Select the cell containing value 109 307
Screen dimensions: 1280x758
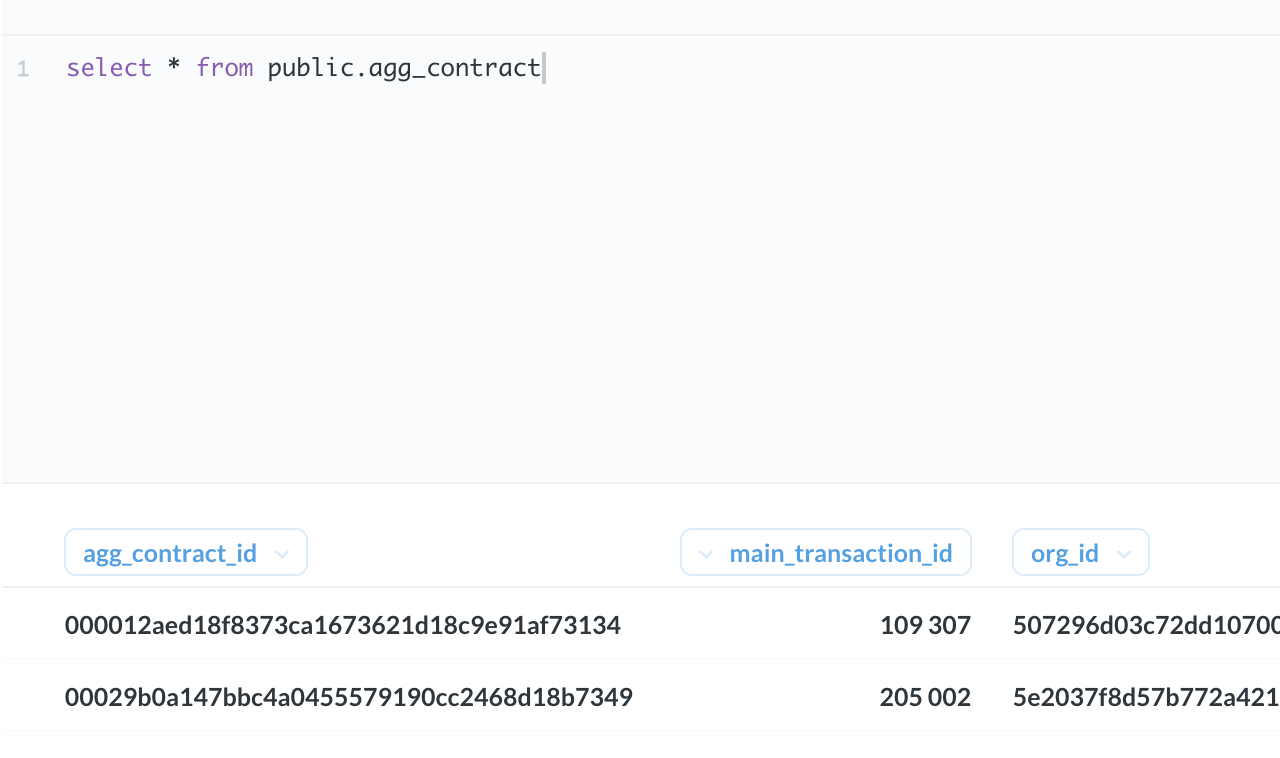tap(925, 624)
